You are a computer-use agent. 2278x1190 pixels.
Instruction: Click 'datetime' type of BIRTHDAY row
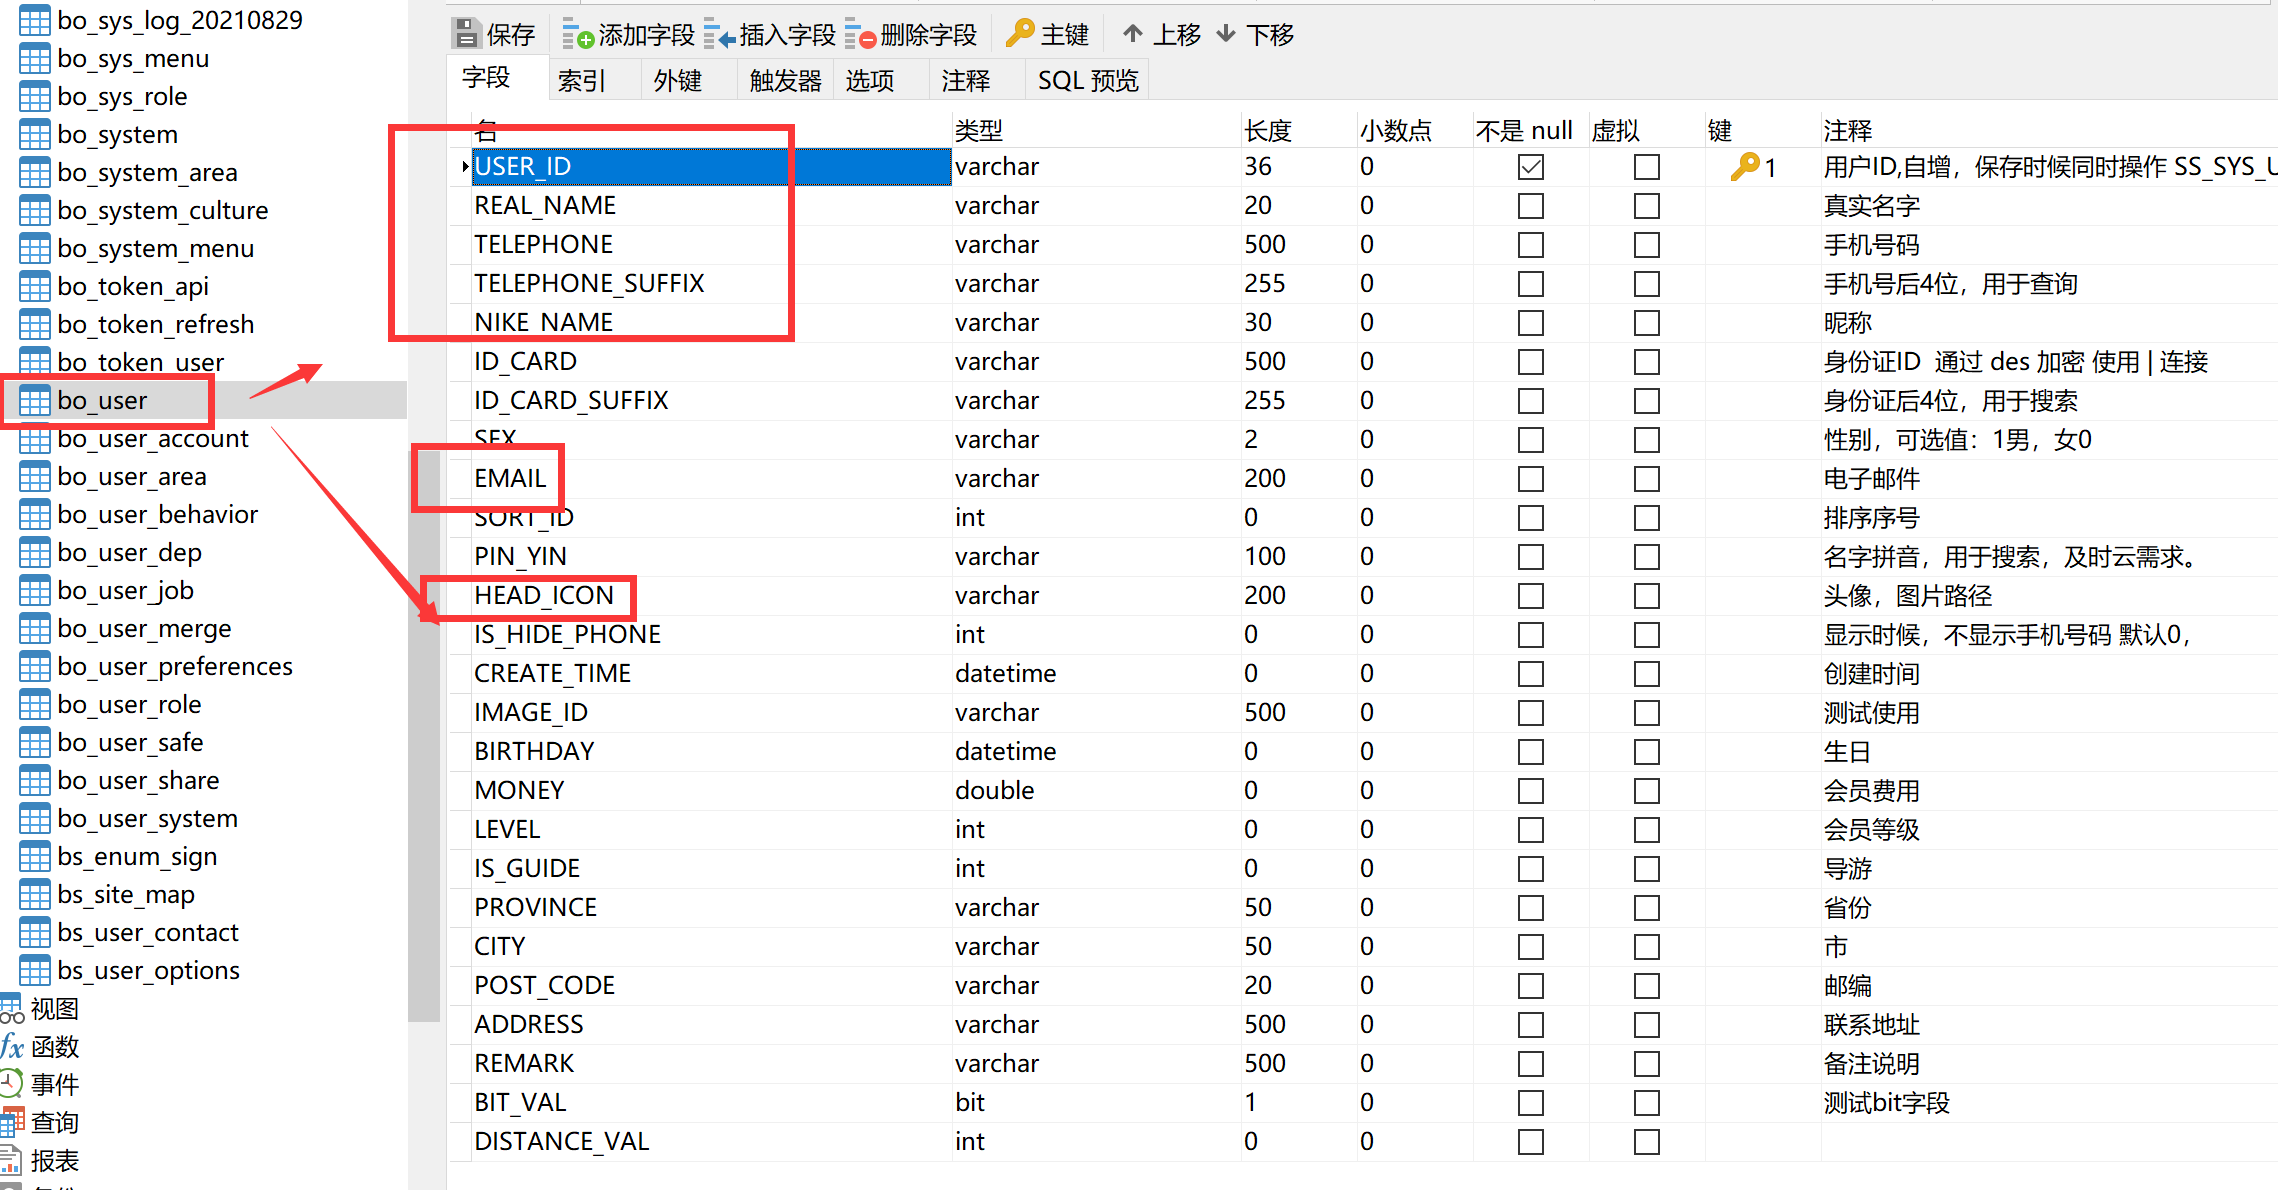pyautogui.click(x=1005, y=752)
